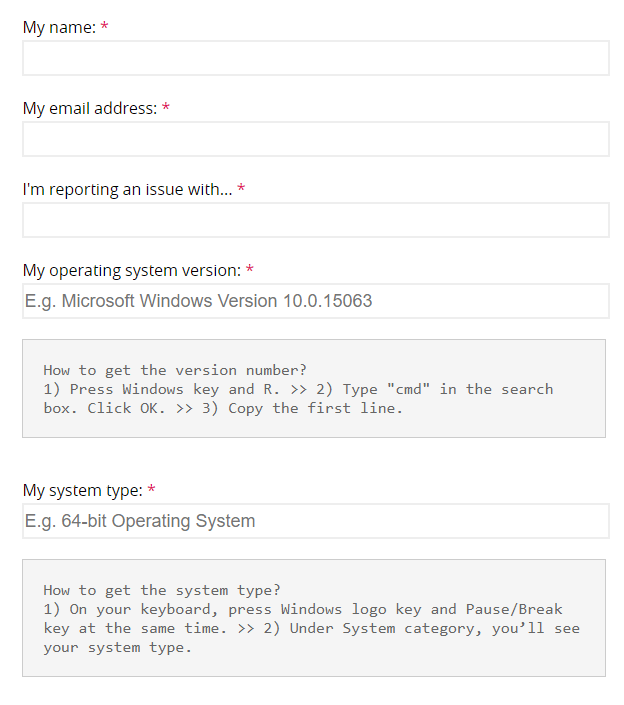
Task: Click the required asterisk beside My system type
Action: [x=152, y=491]
